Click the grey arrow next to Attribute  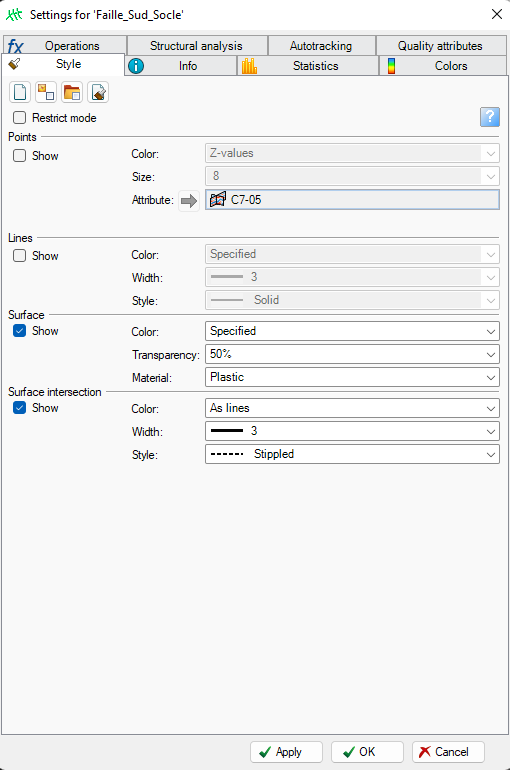pos(189,200)
